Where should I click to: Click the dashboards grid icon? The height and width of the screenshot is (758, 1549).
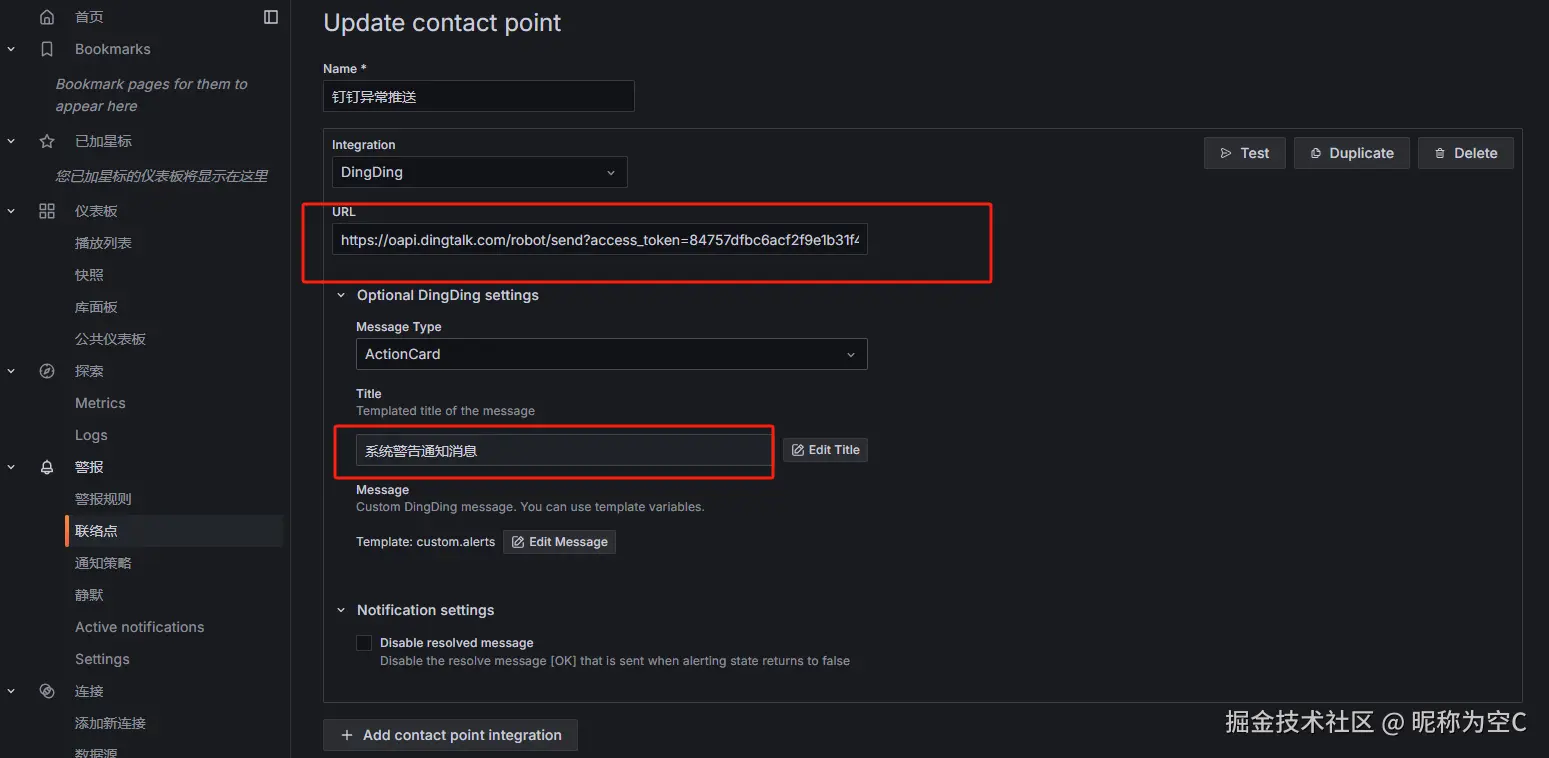pyautogui.click(x=47, y=211)
